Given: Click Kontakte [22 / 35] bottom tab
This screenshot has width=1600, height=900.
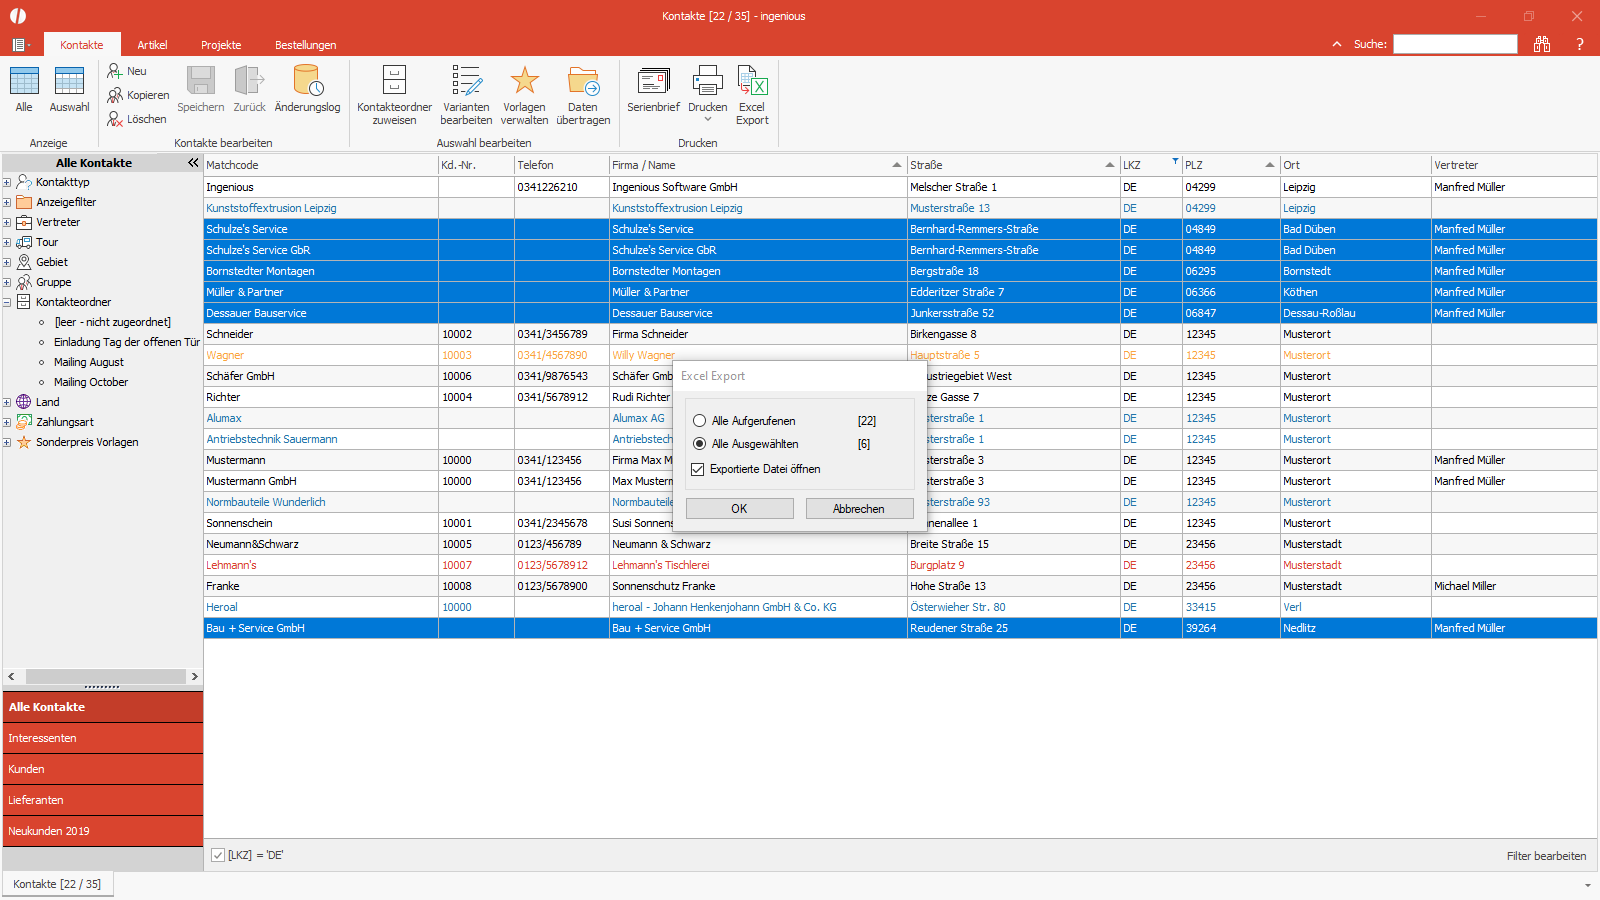Looking at the screenshot, I should click(57, 884).
